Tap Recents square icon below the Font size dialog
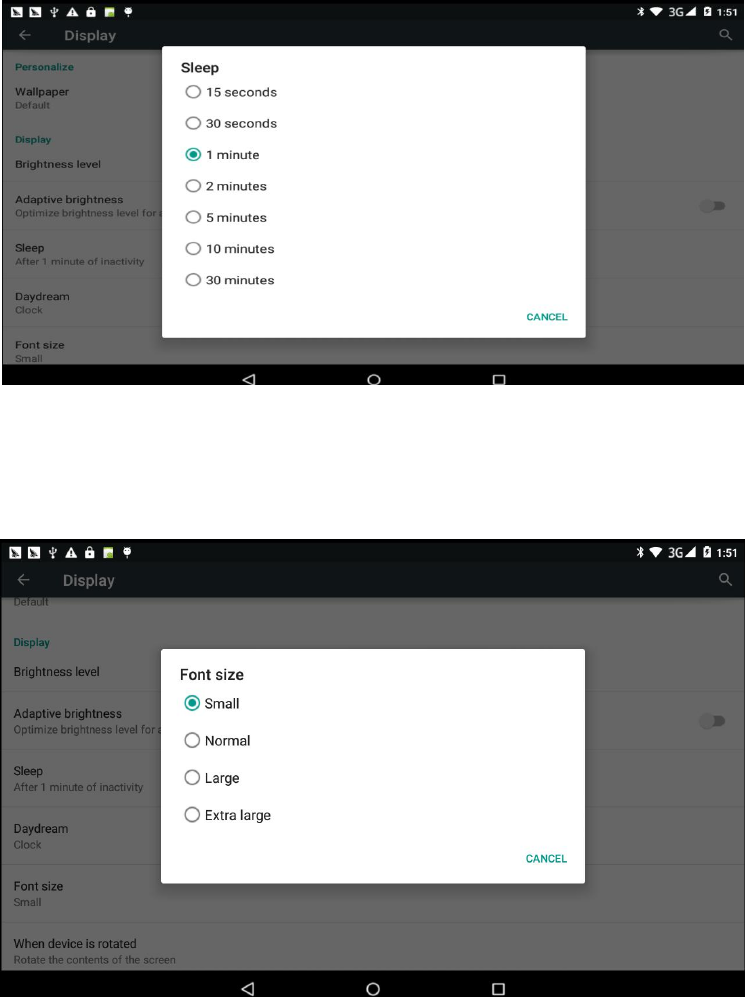This screenshot has width=745, height=997. click(x=498, y=989)
